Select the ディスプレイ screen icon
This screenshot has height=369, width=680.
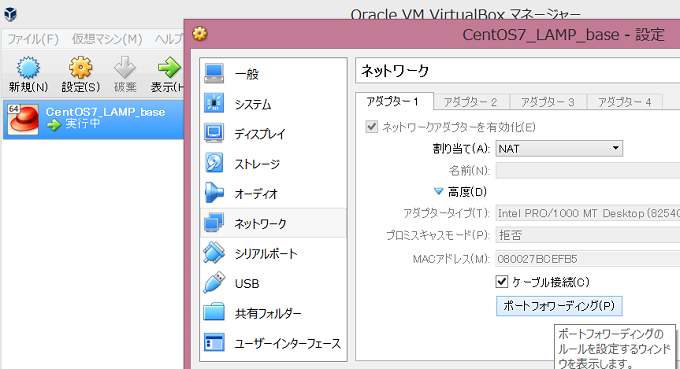pos(214,134)
